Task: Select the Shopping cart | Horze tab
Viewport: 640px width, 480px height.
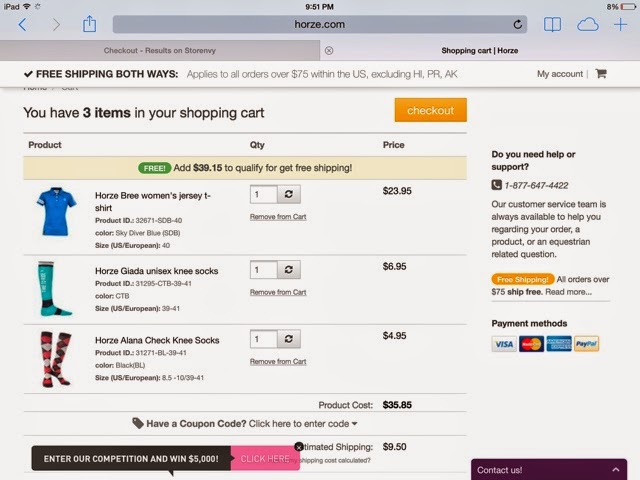Action: point(480,51)
